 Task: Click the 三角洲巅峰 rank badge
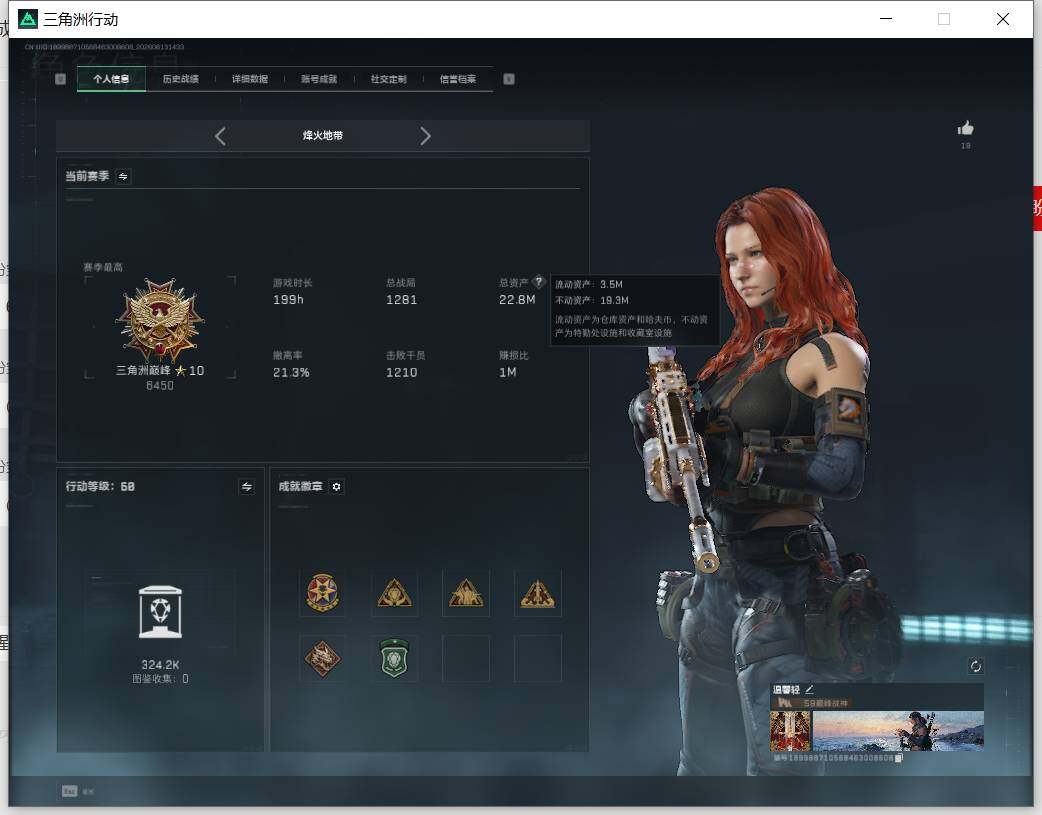159,319
